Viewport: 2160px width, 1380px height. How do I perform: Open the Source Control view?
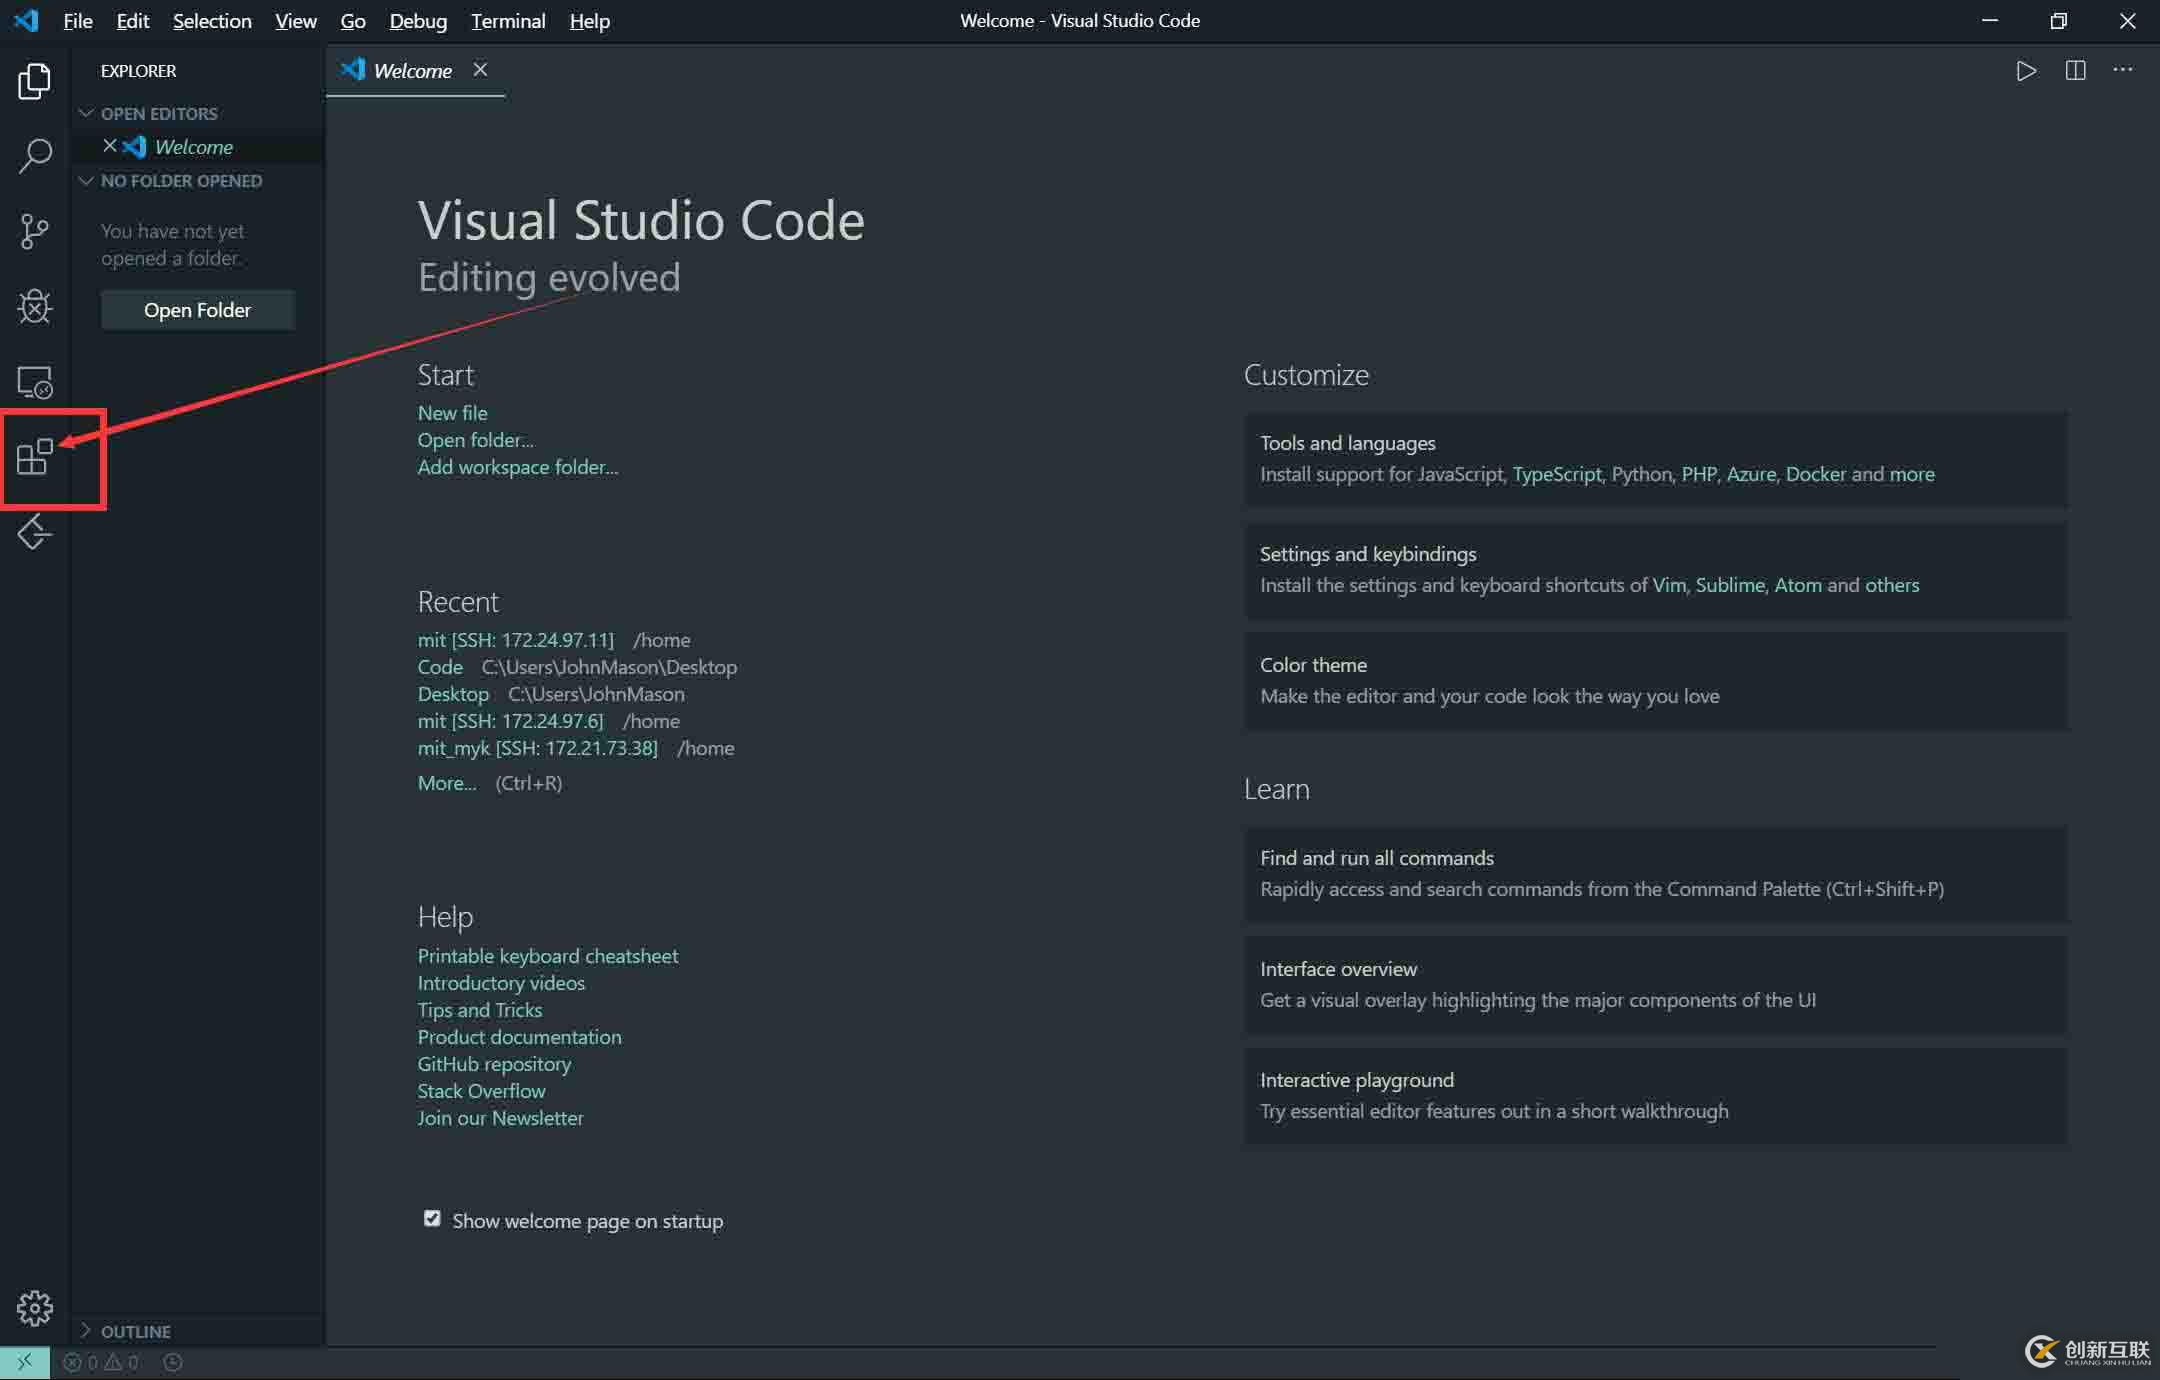point(35,231)
